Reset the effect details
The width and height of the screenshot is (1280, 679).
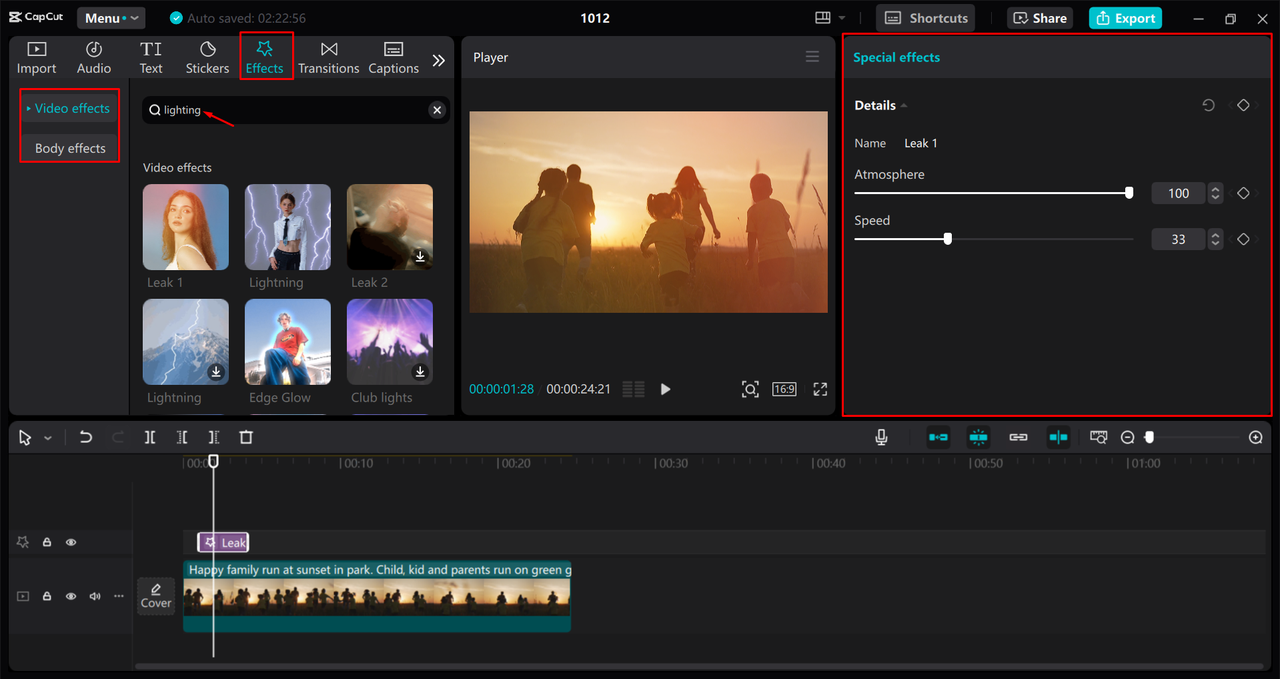coord(1208,105)
